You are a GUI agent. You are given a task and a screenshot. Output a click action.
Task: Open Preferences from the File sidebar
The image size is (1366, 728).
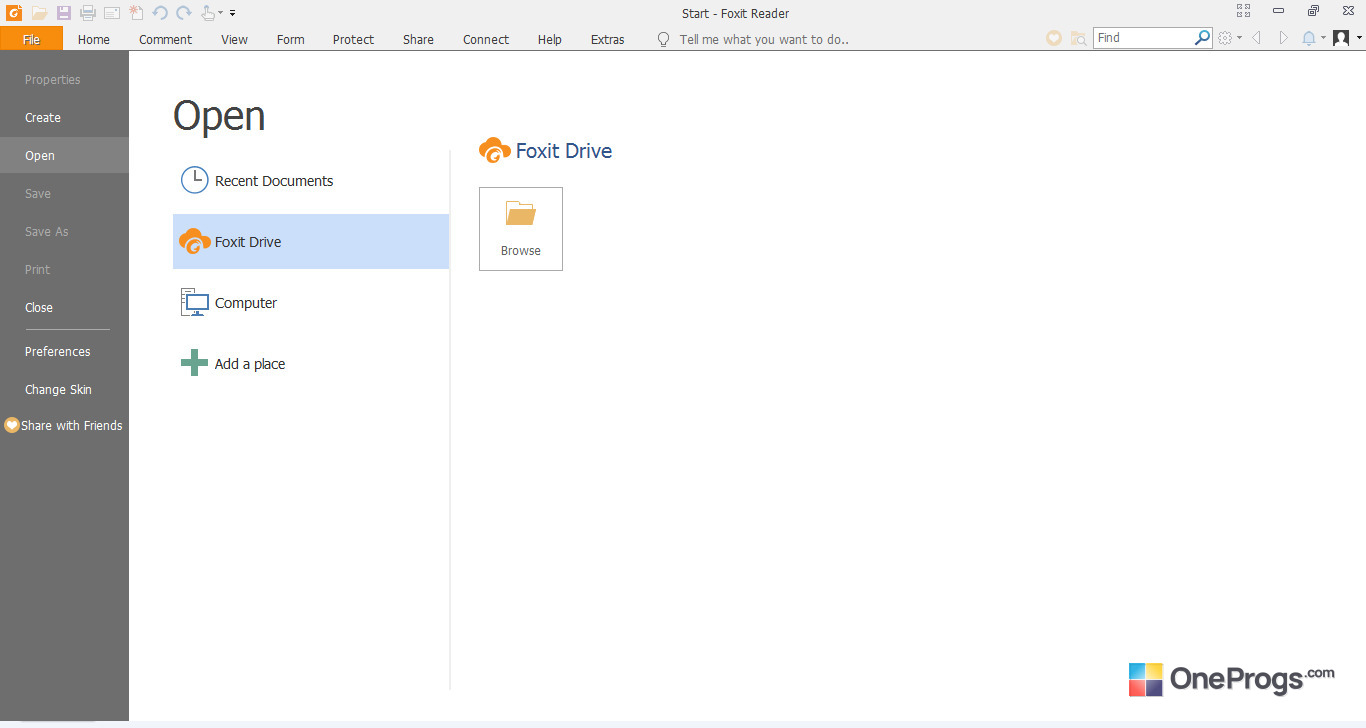point(64,352)
